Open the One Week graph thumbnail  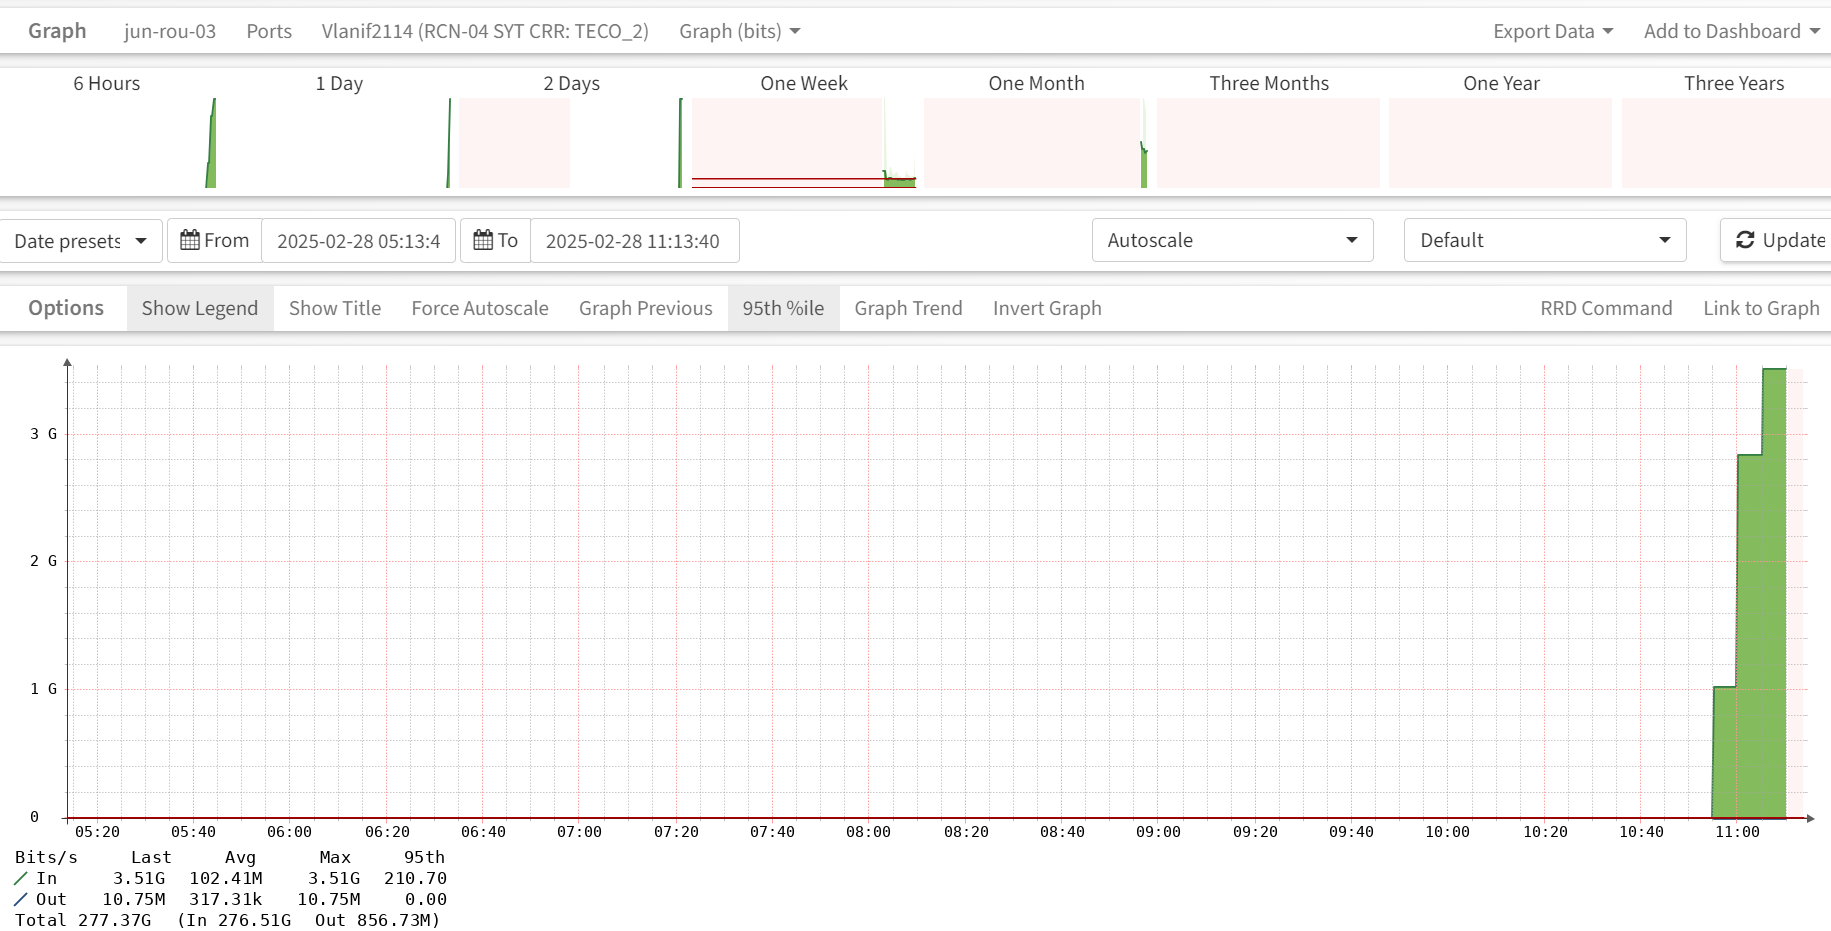(803, 142)
